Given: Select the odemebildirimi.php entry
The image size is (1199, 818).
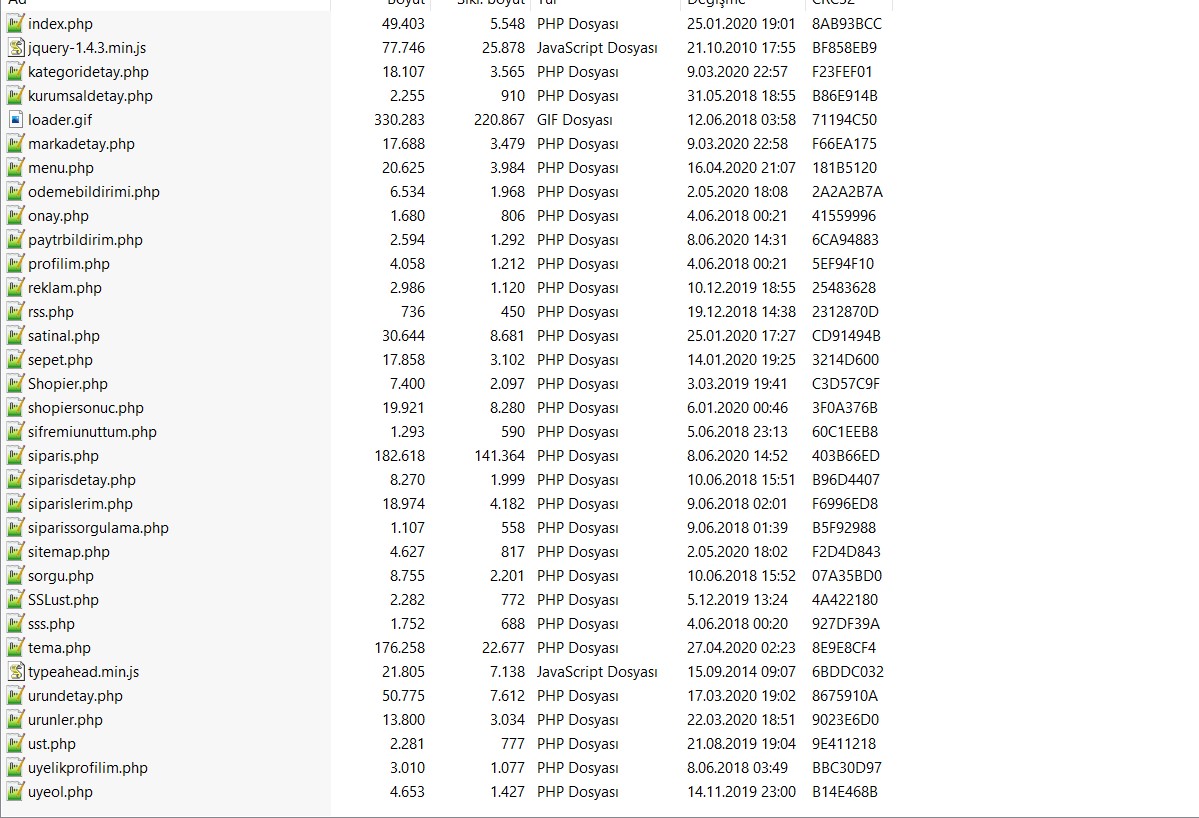Looking at the screenshot, I should tap(94, 192).
